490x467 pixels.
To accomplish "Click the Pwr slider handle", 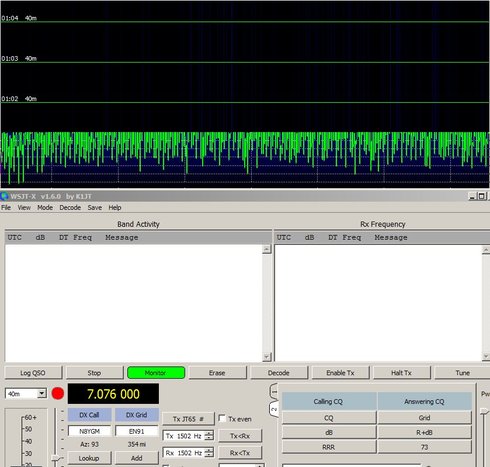I will click(x=484, y=412).
